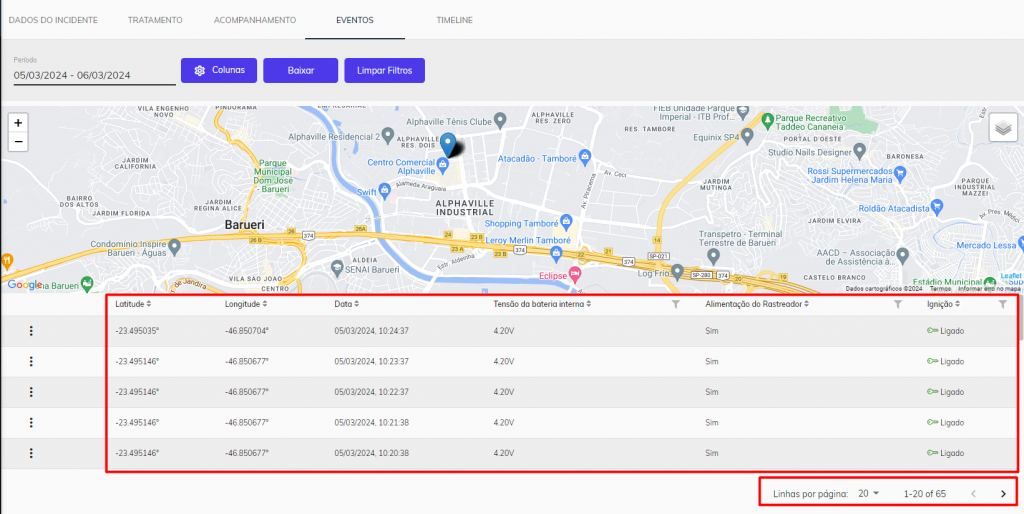Image resolution: width=1024 pixels, height=514 pixels.
Task: Open row menu for 10:23:37 event
Action: pyautogui.click(x=31, y=361)
